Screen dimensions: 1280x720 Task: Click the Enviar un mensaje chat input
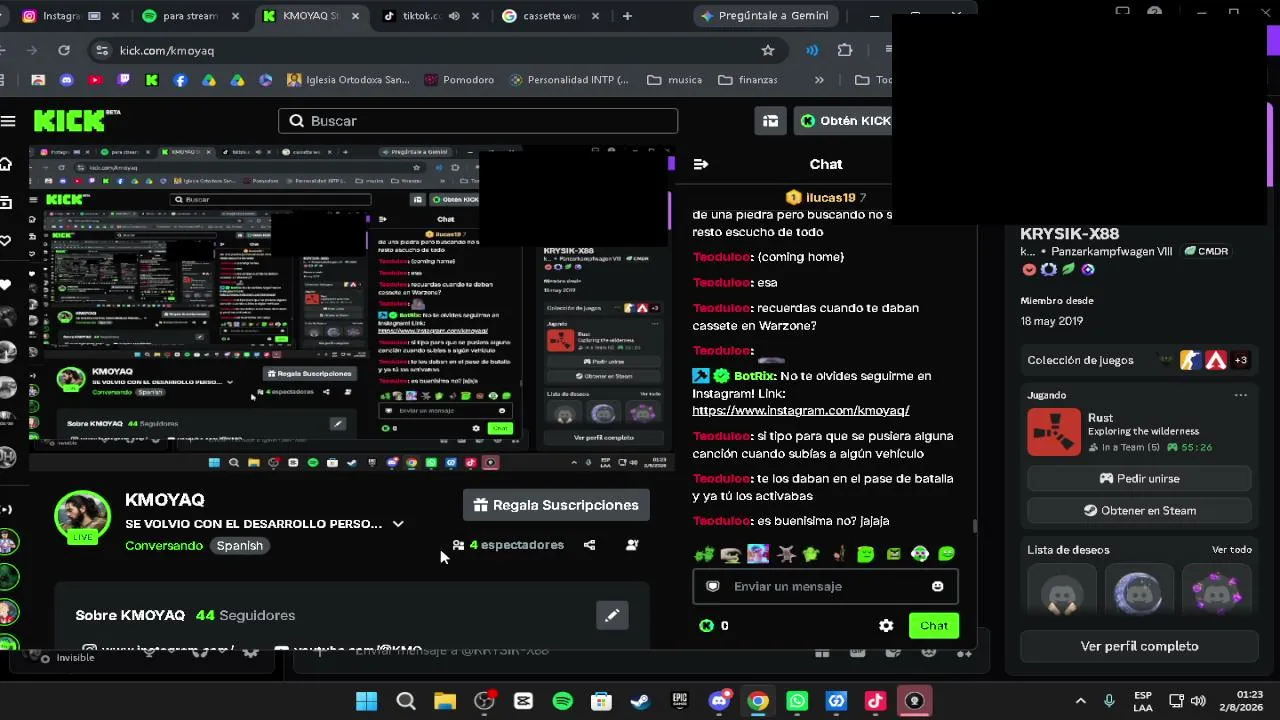click(825, 586)
